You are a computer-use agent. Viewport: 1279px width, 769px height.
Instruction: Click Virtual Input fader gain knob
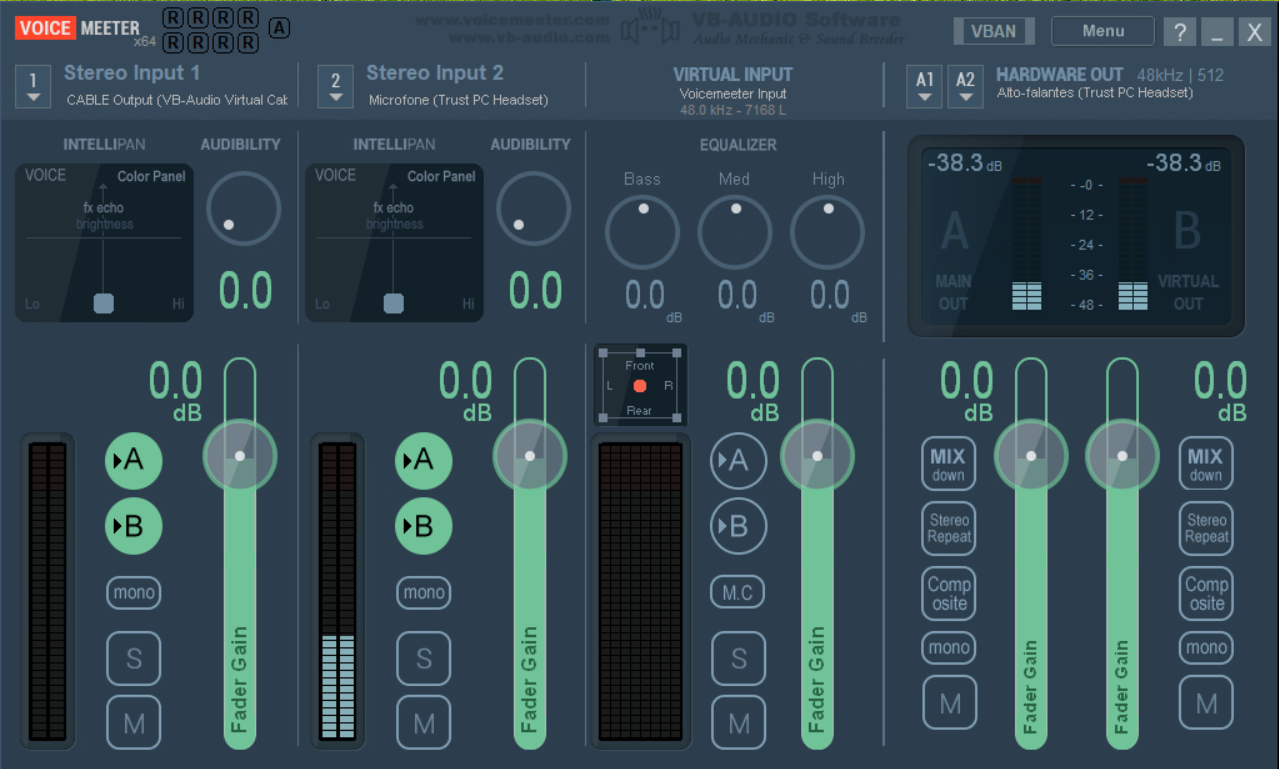[817, 456]
